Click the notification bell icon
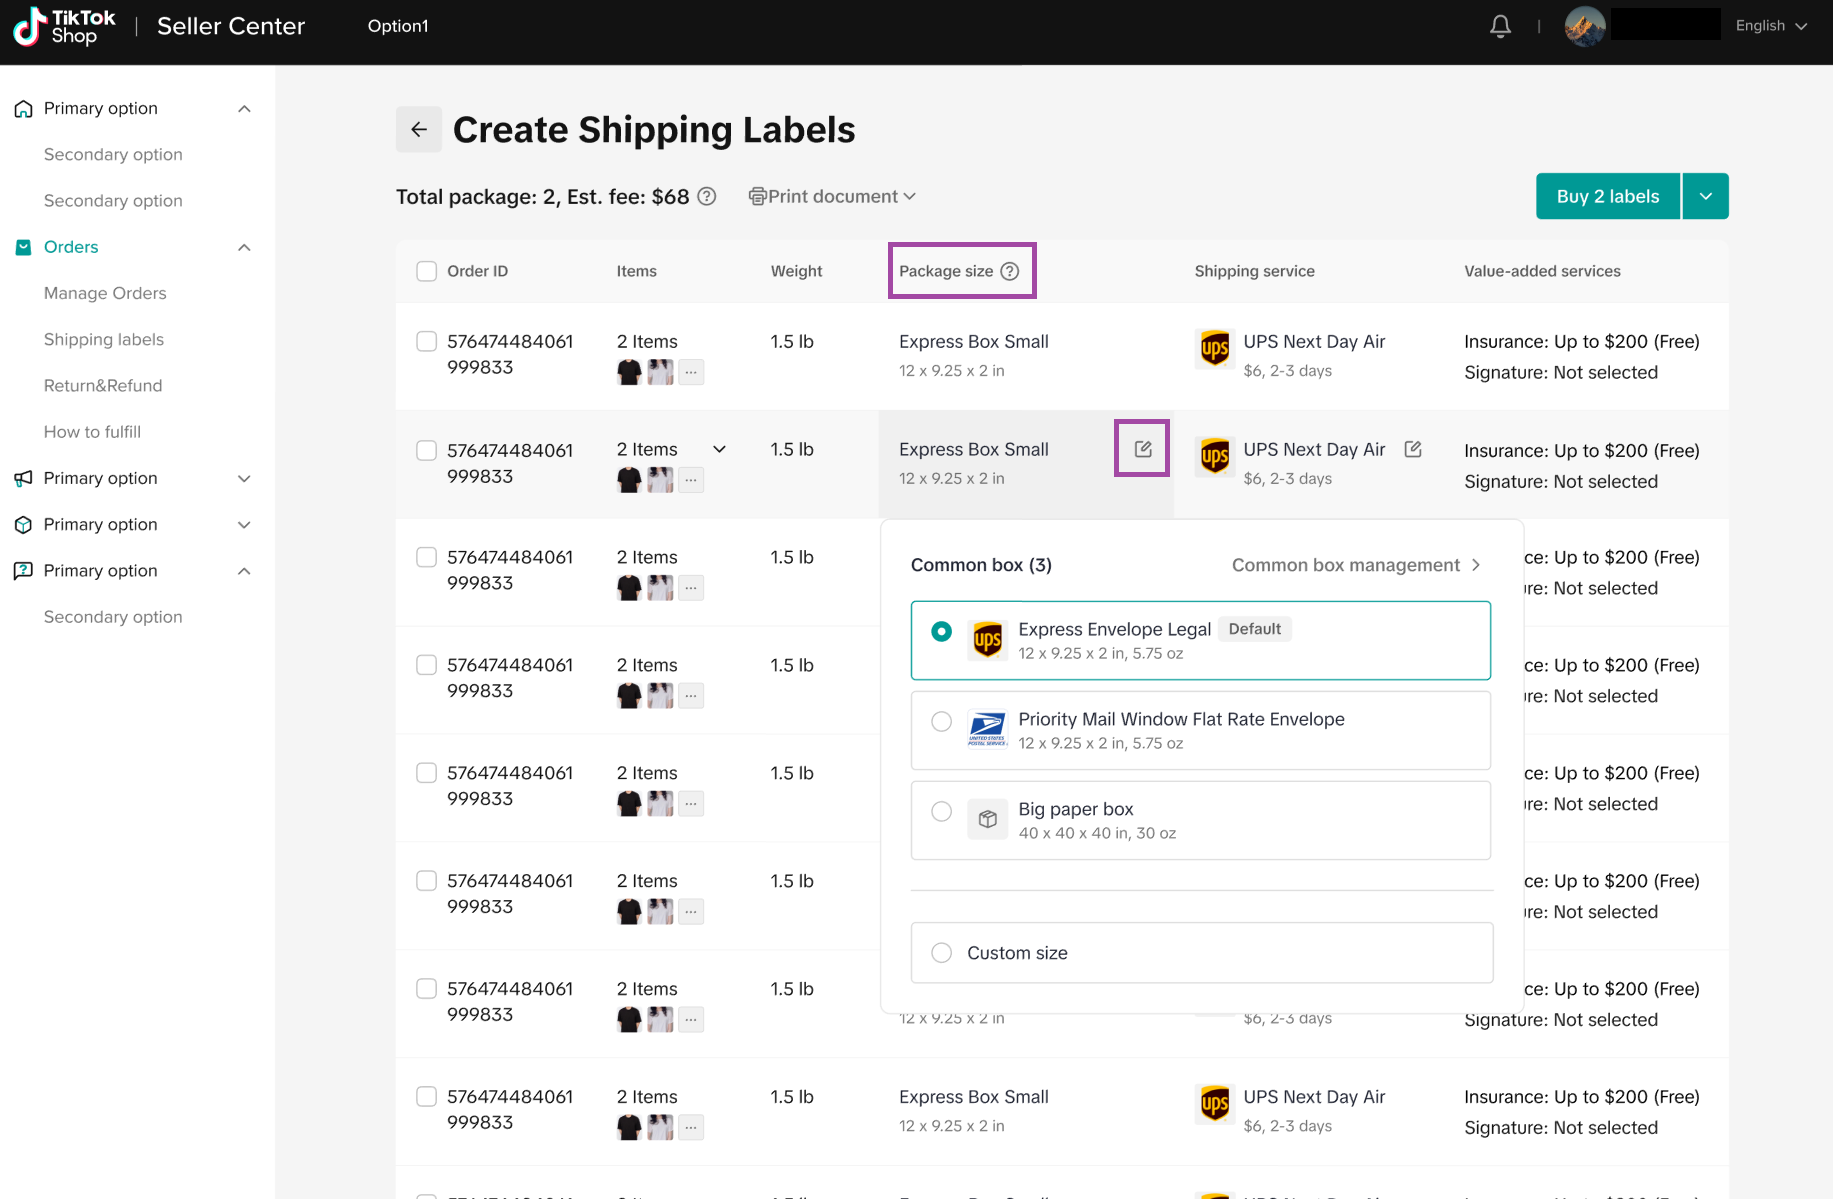The width and height of the screenshot is (1833, 1199). coord(1500,26)
